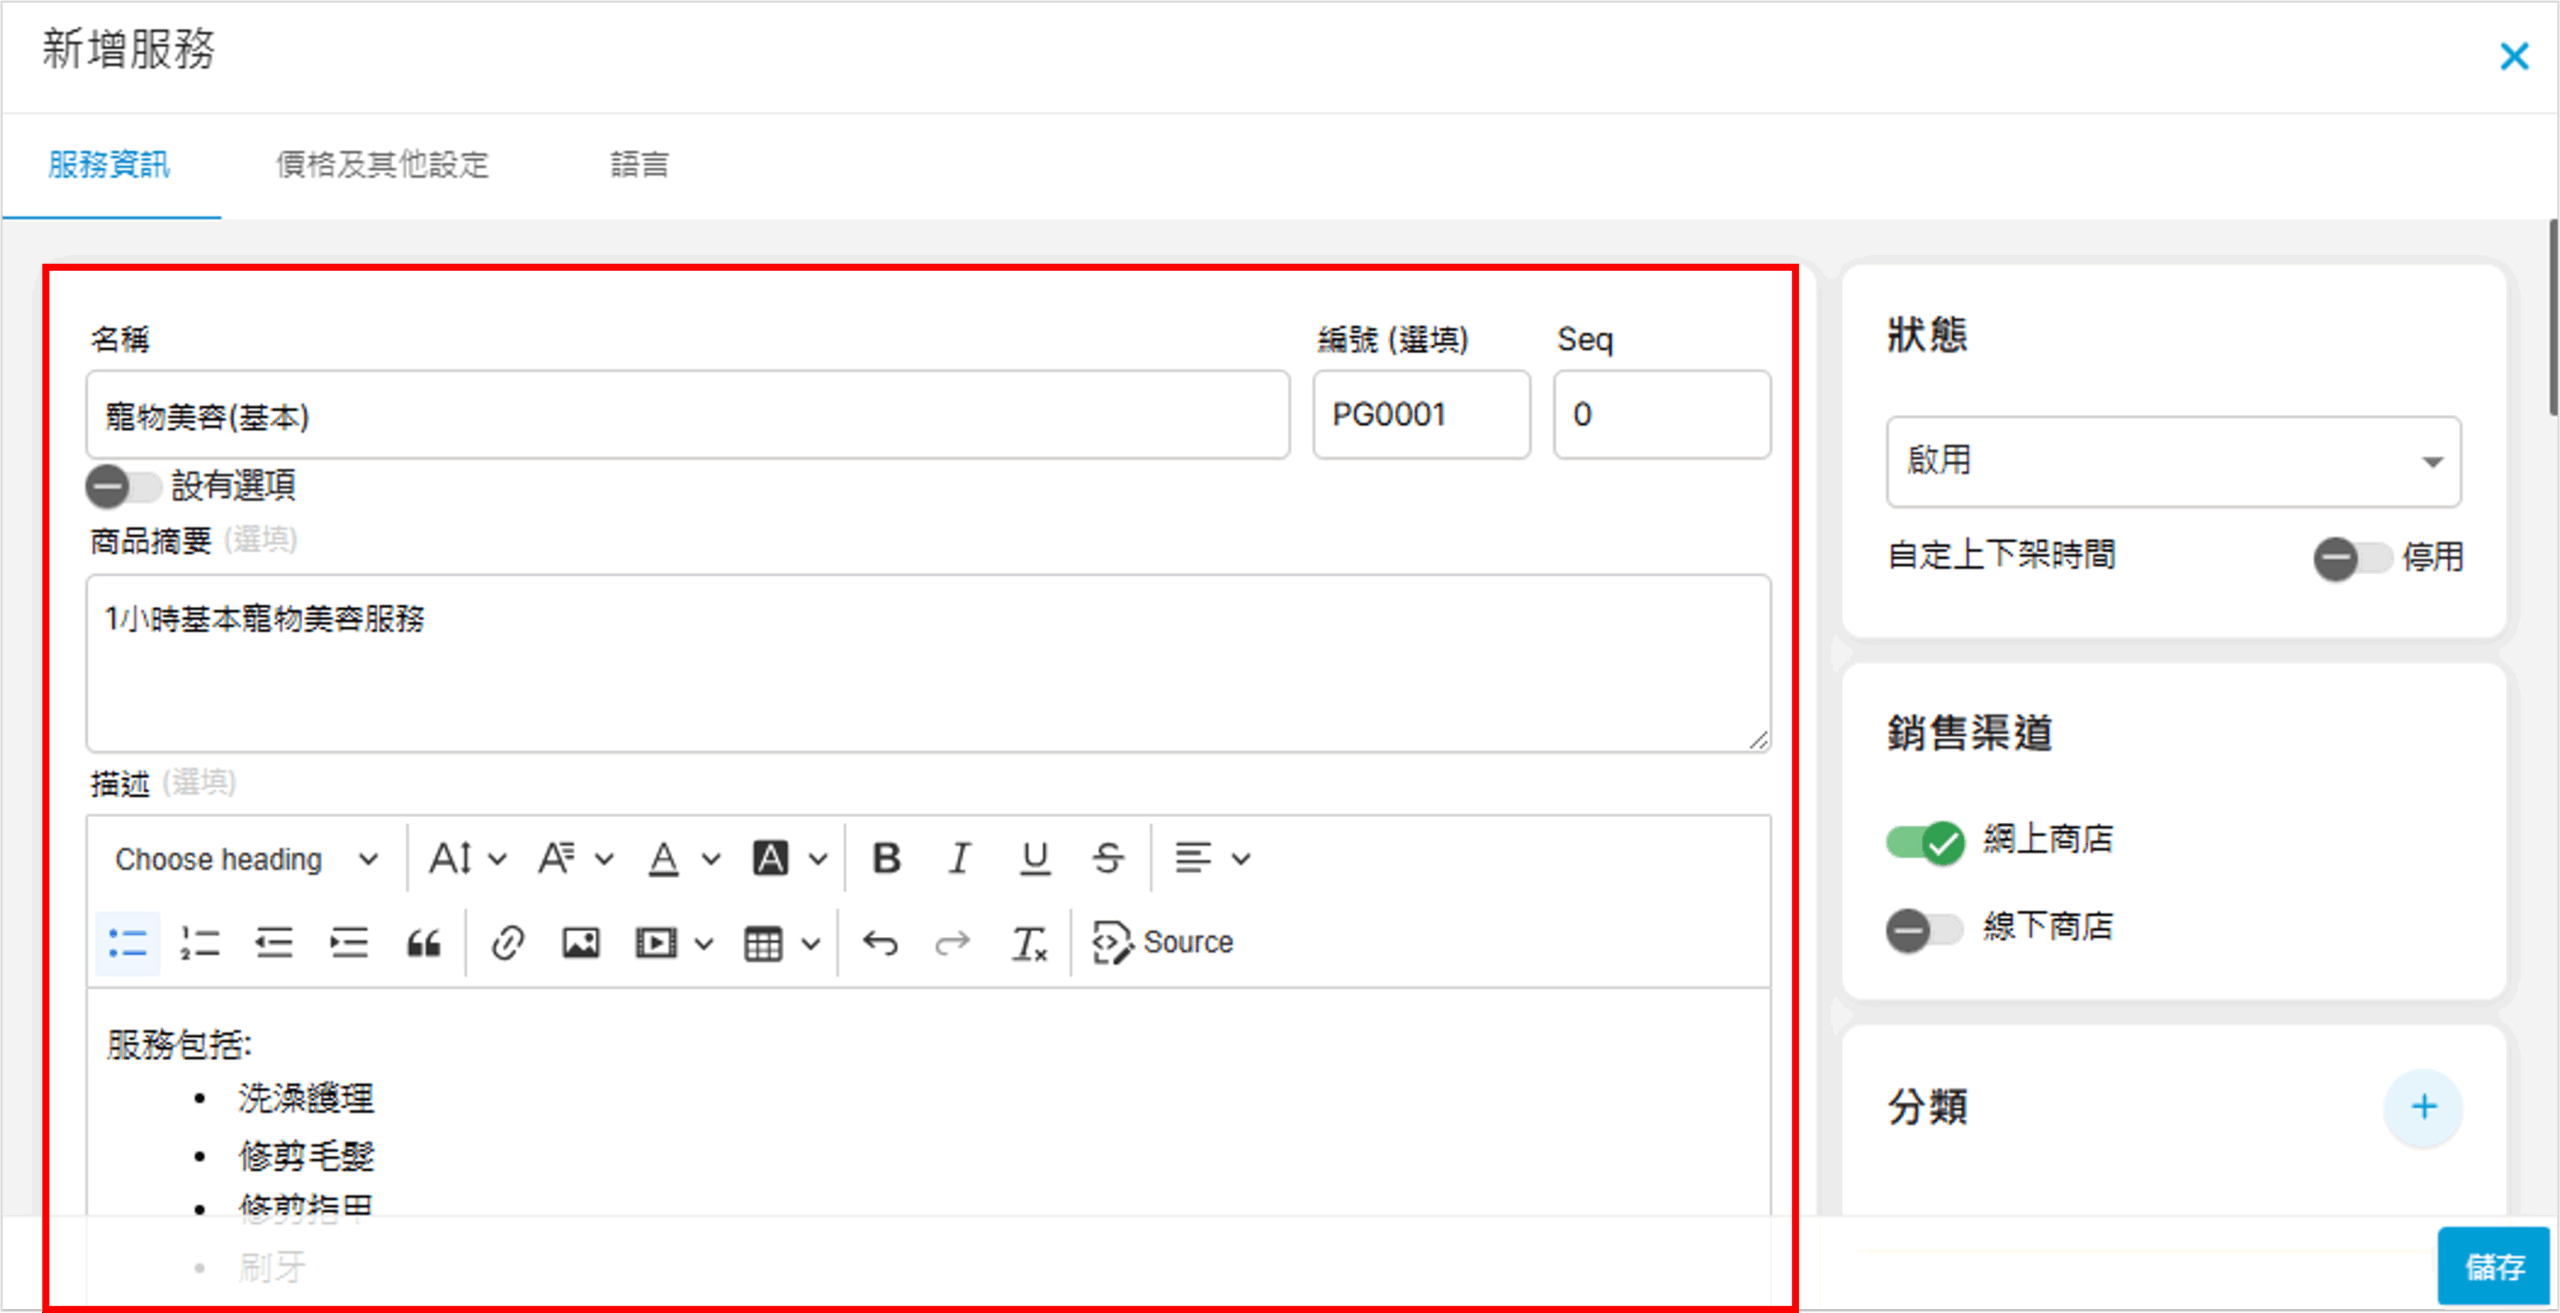Open the 啟用 status dropdown
The width and height of the screenshot is (2560, 1313).
[x=2173, y=461]
